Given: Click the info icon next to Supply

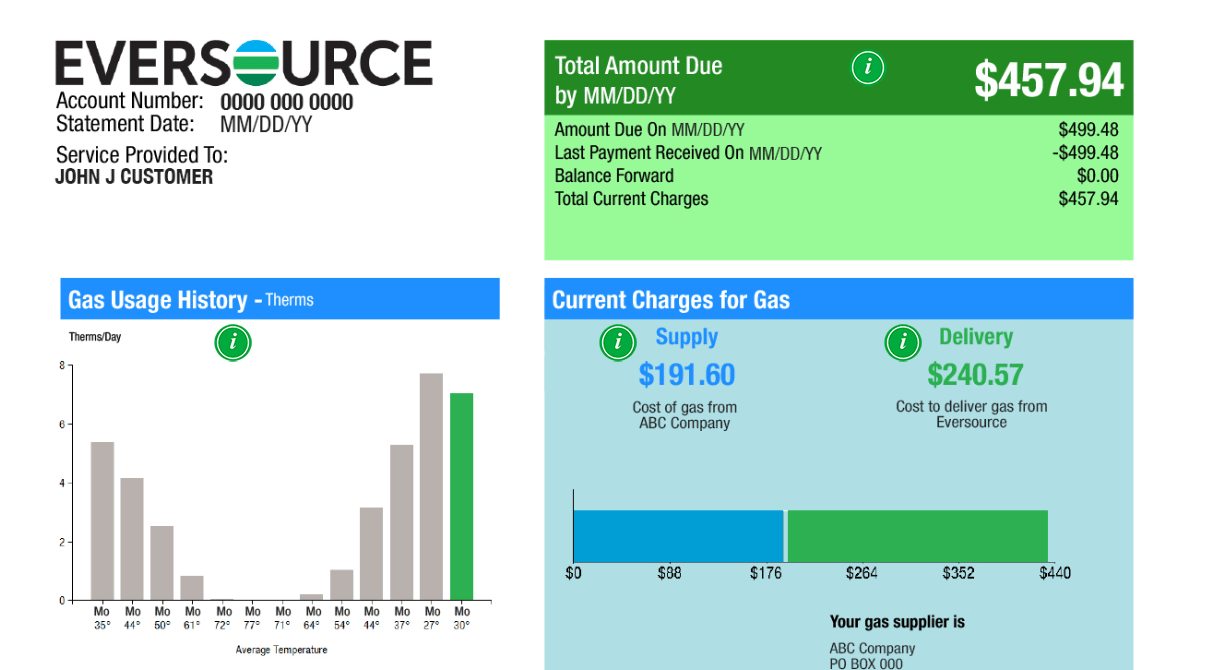Looking at the screenshot, I should click(x=618, y=343).
